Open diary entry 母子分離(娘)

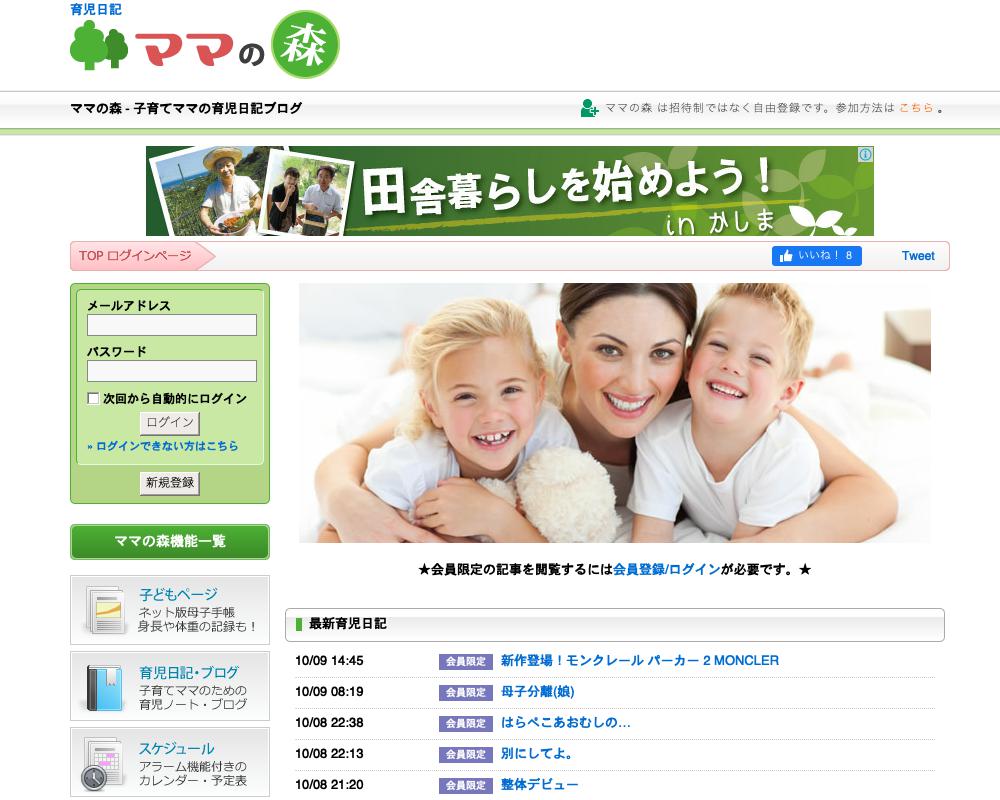[x=537, y=692]
